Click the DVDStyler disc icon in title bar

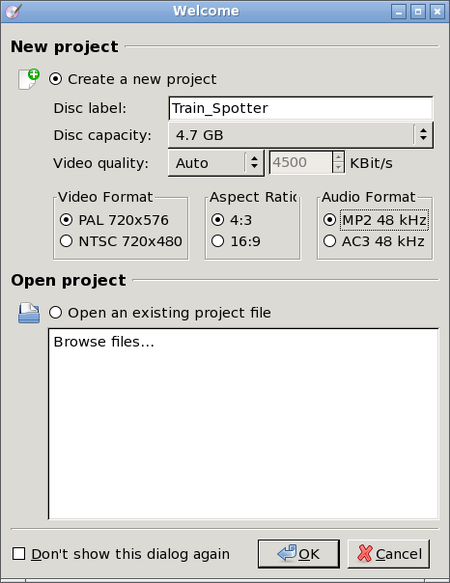click(x=14, y=11)
